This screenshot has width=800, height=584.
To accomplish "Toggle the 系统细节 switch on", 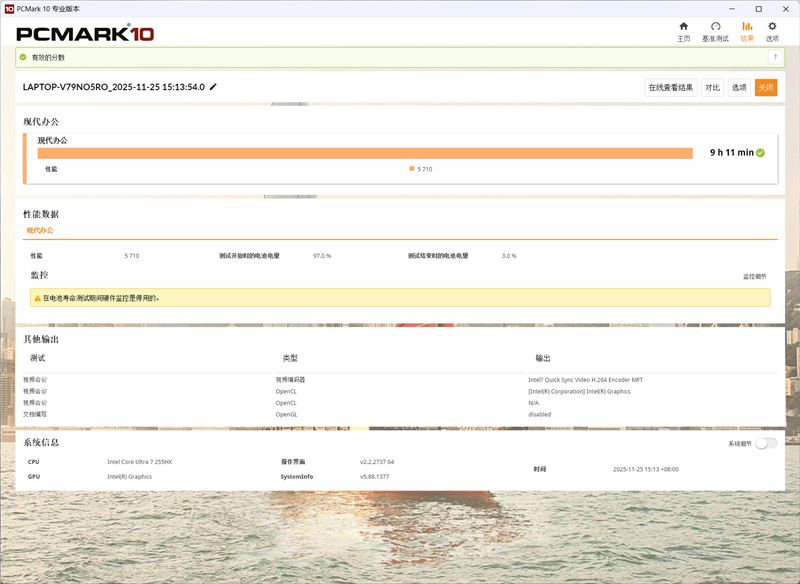I will 766,443.
